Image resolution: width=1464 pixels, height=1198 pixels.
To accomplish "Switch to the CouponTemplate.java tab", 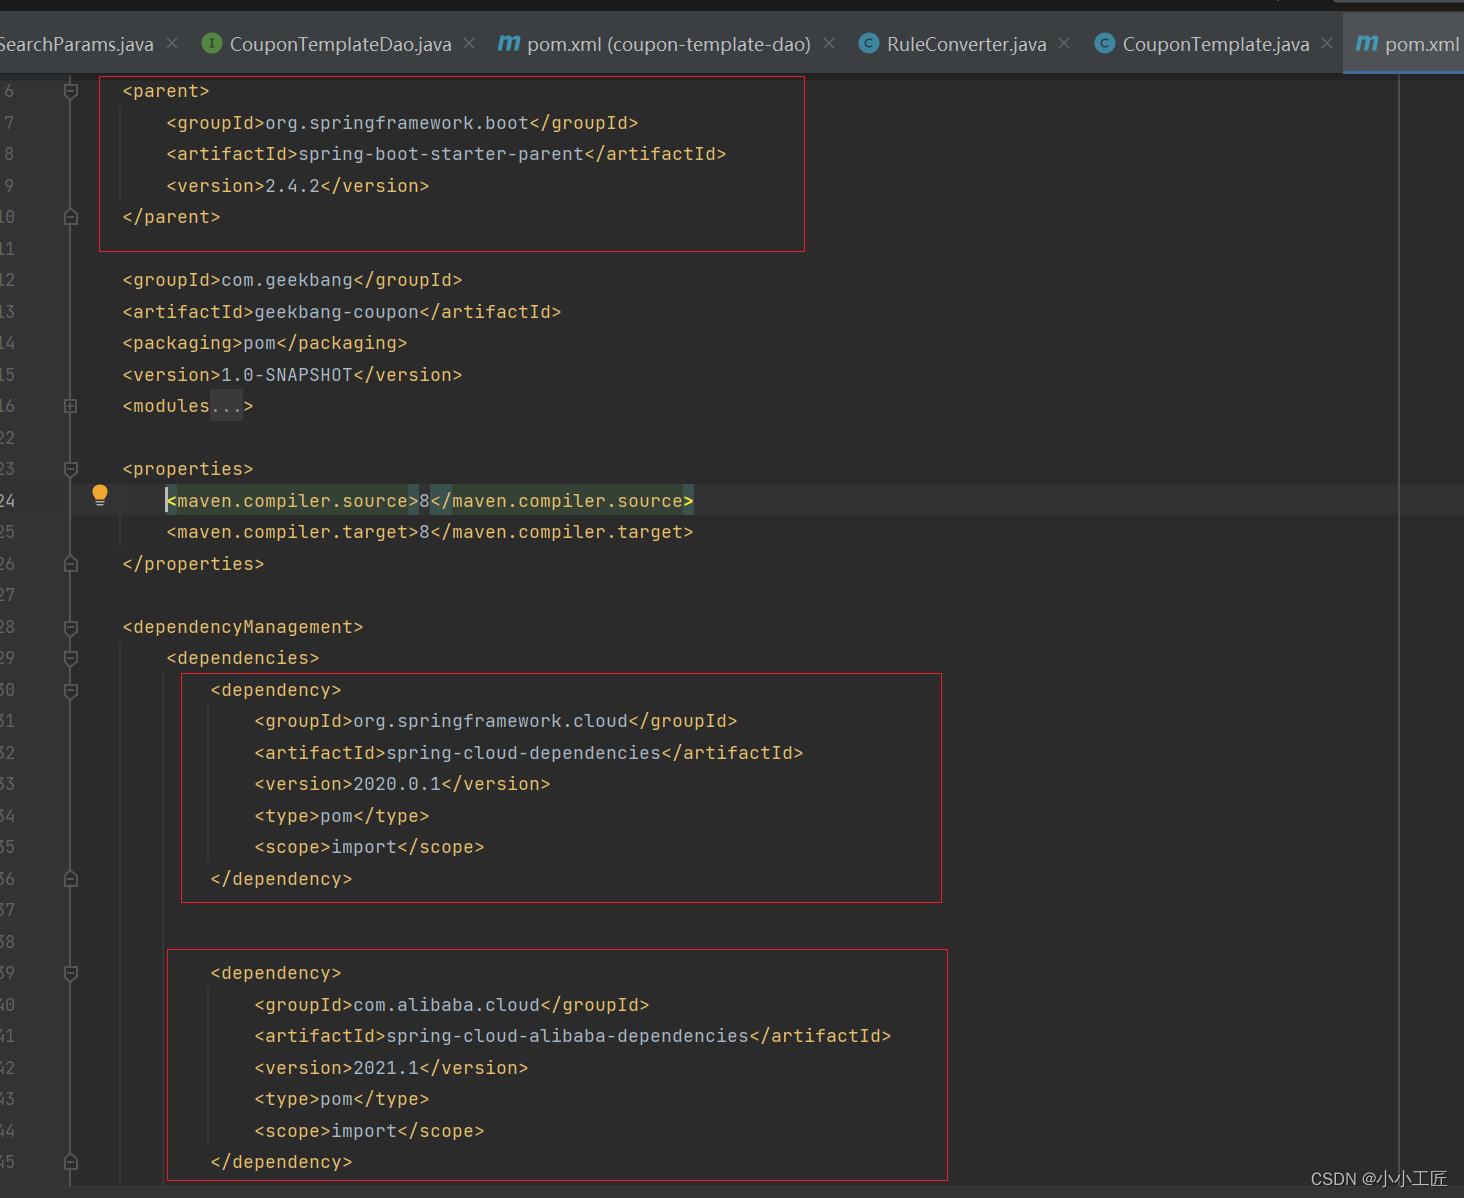I will 1216,44.
